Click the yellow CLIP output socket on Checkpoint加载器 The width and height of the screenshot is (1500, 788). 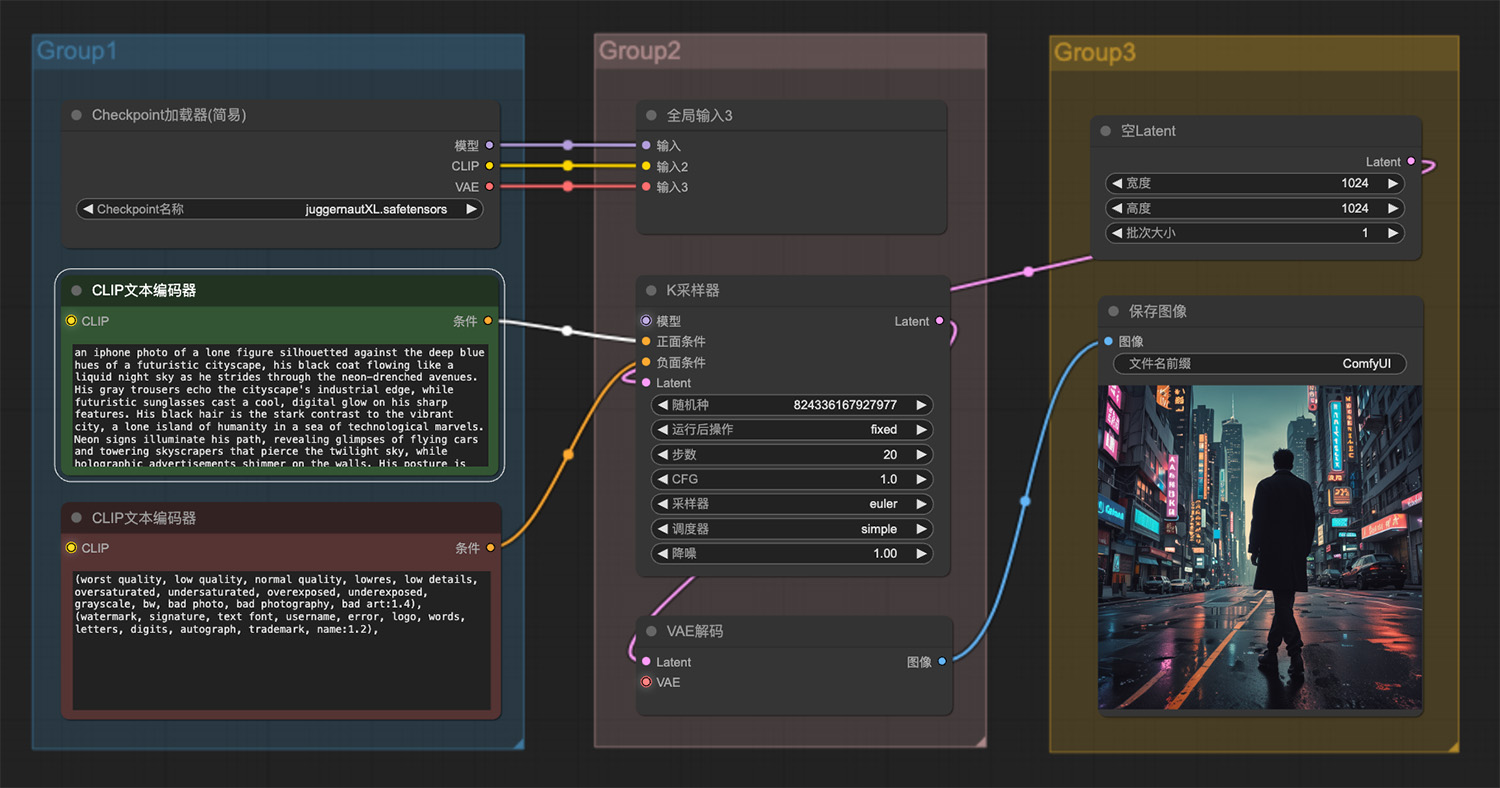(x=489, y=166)
